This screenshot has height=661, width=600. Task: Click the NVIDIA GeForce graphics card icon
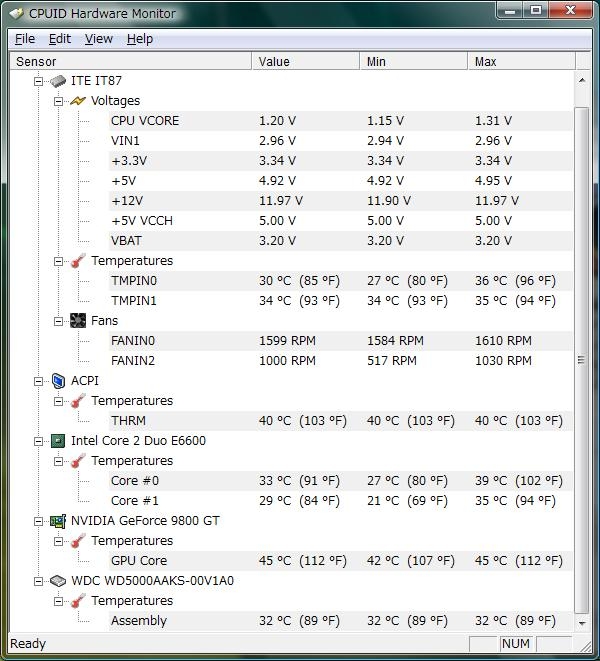coord(58,521)
